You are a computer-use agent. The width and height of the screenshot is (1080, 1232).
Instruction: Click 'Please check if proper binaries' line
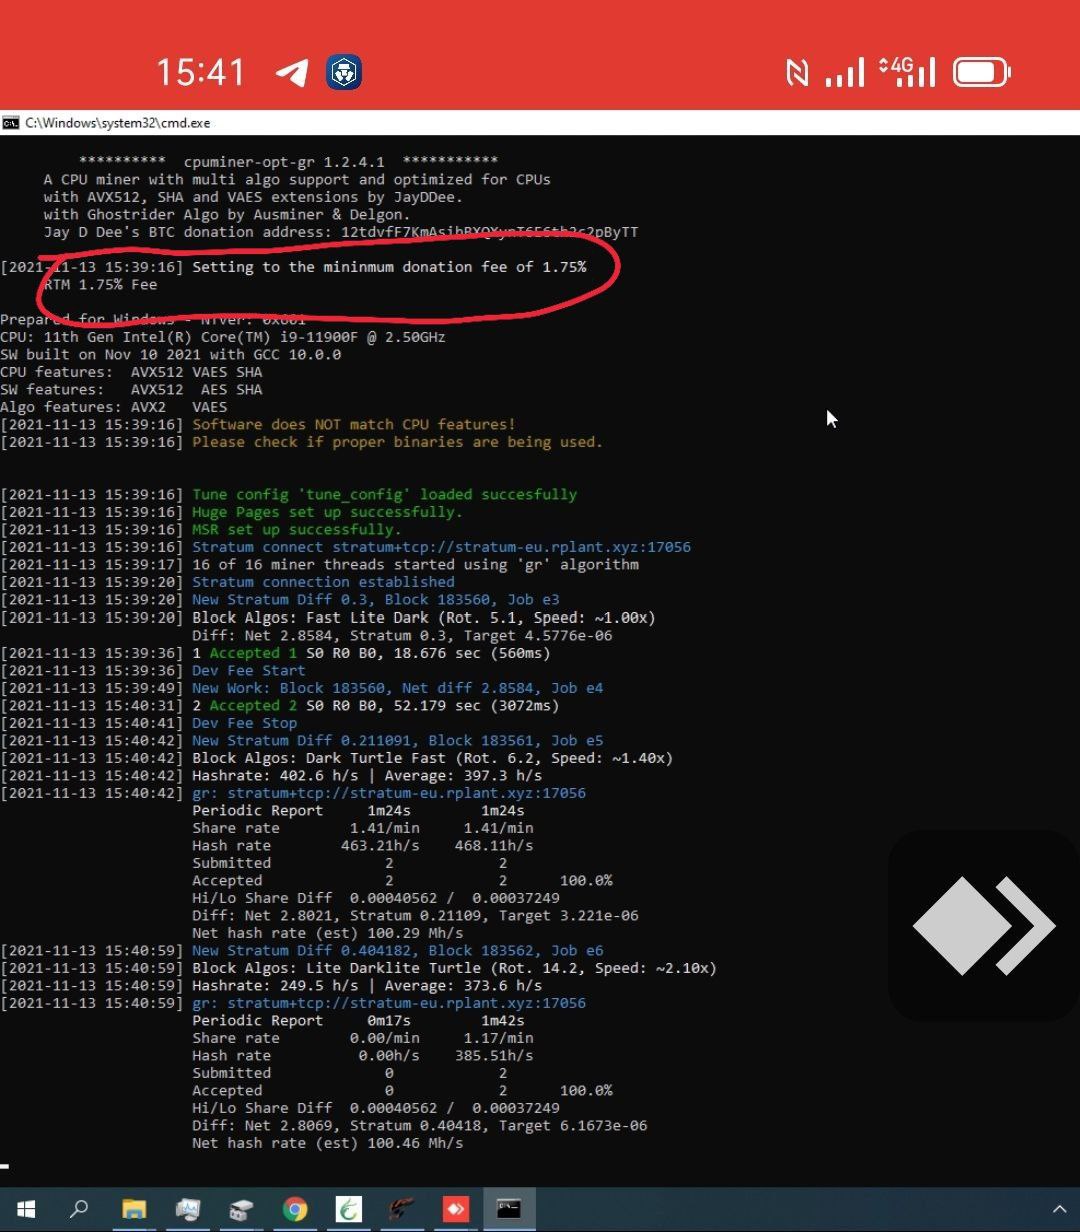tap(301, 442)
